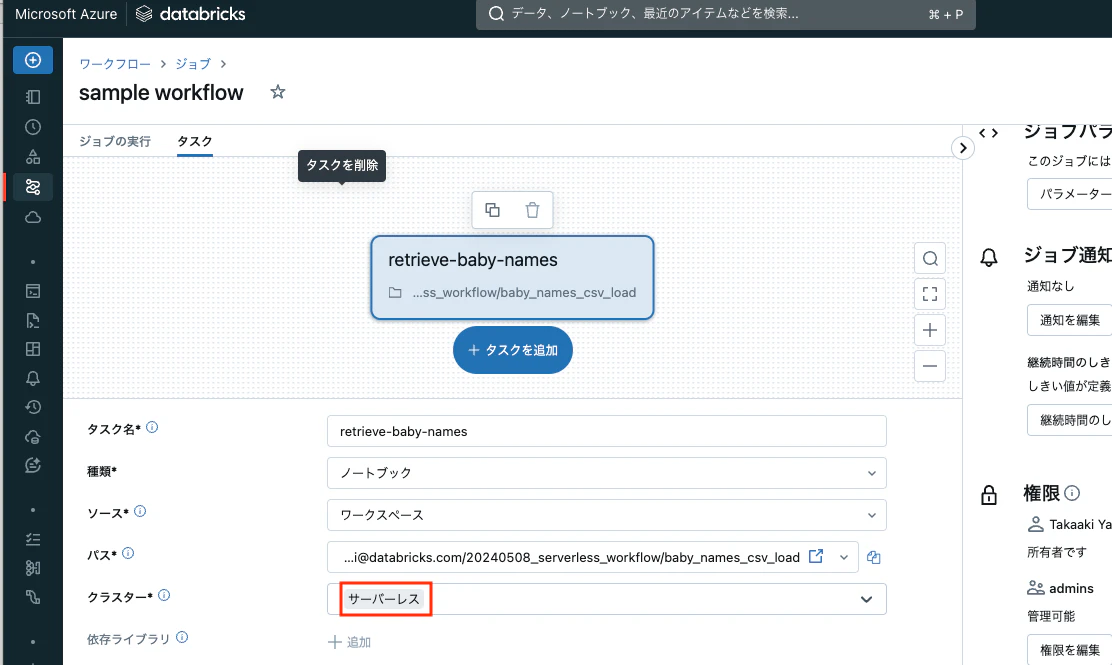Screen dimensions: 1112x665
Task: Open the ソース ワークスペース dropdown
Action: pyautogui.click(x=606, y=515)
